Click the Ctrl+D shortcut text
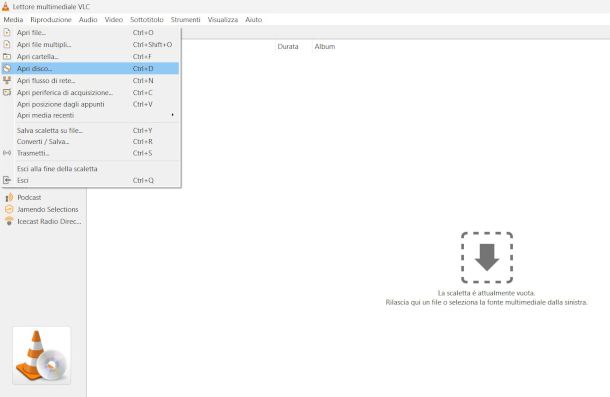 [x=143, y=69]
